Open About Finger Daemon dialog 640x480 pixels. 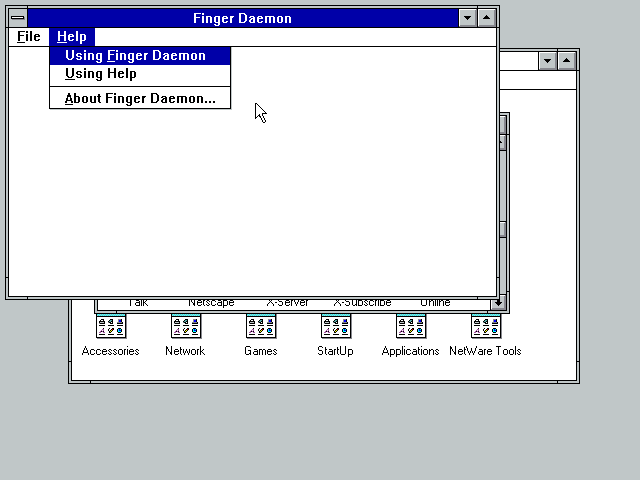tap(140, 98)
